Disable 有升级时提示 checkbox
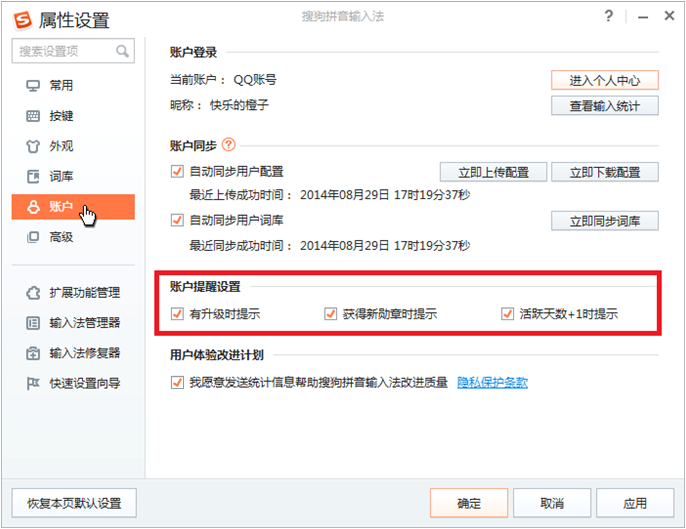The image size is (686, 529). pos(178,314)
